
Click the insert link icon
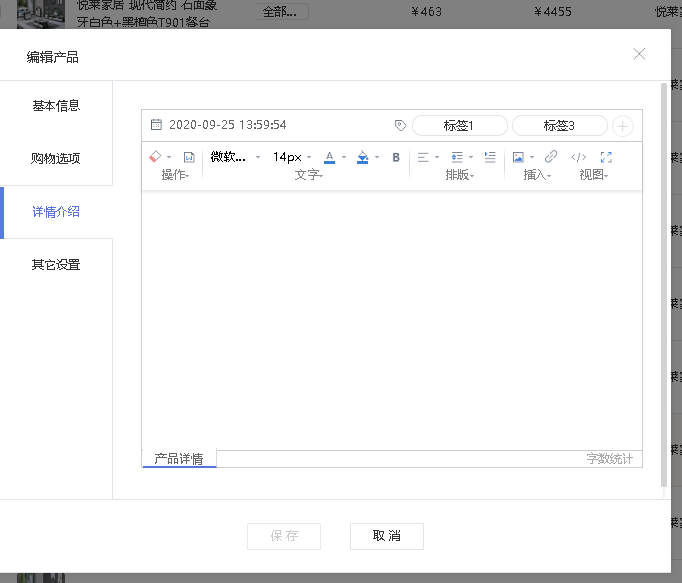click(x=551, y=157)
